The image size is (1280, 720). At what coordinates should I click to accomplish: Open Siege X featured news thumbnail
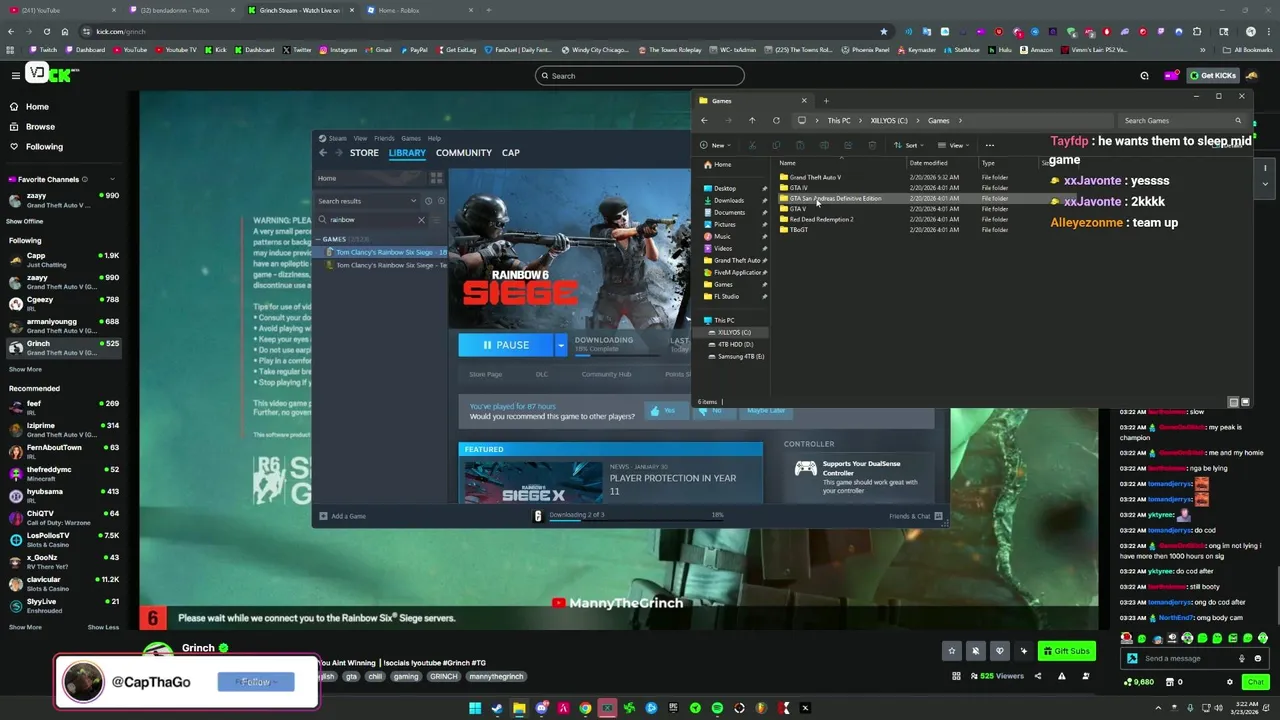click(533, 483)
